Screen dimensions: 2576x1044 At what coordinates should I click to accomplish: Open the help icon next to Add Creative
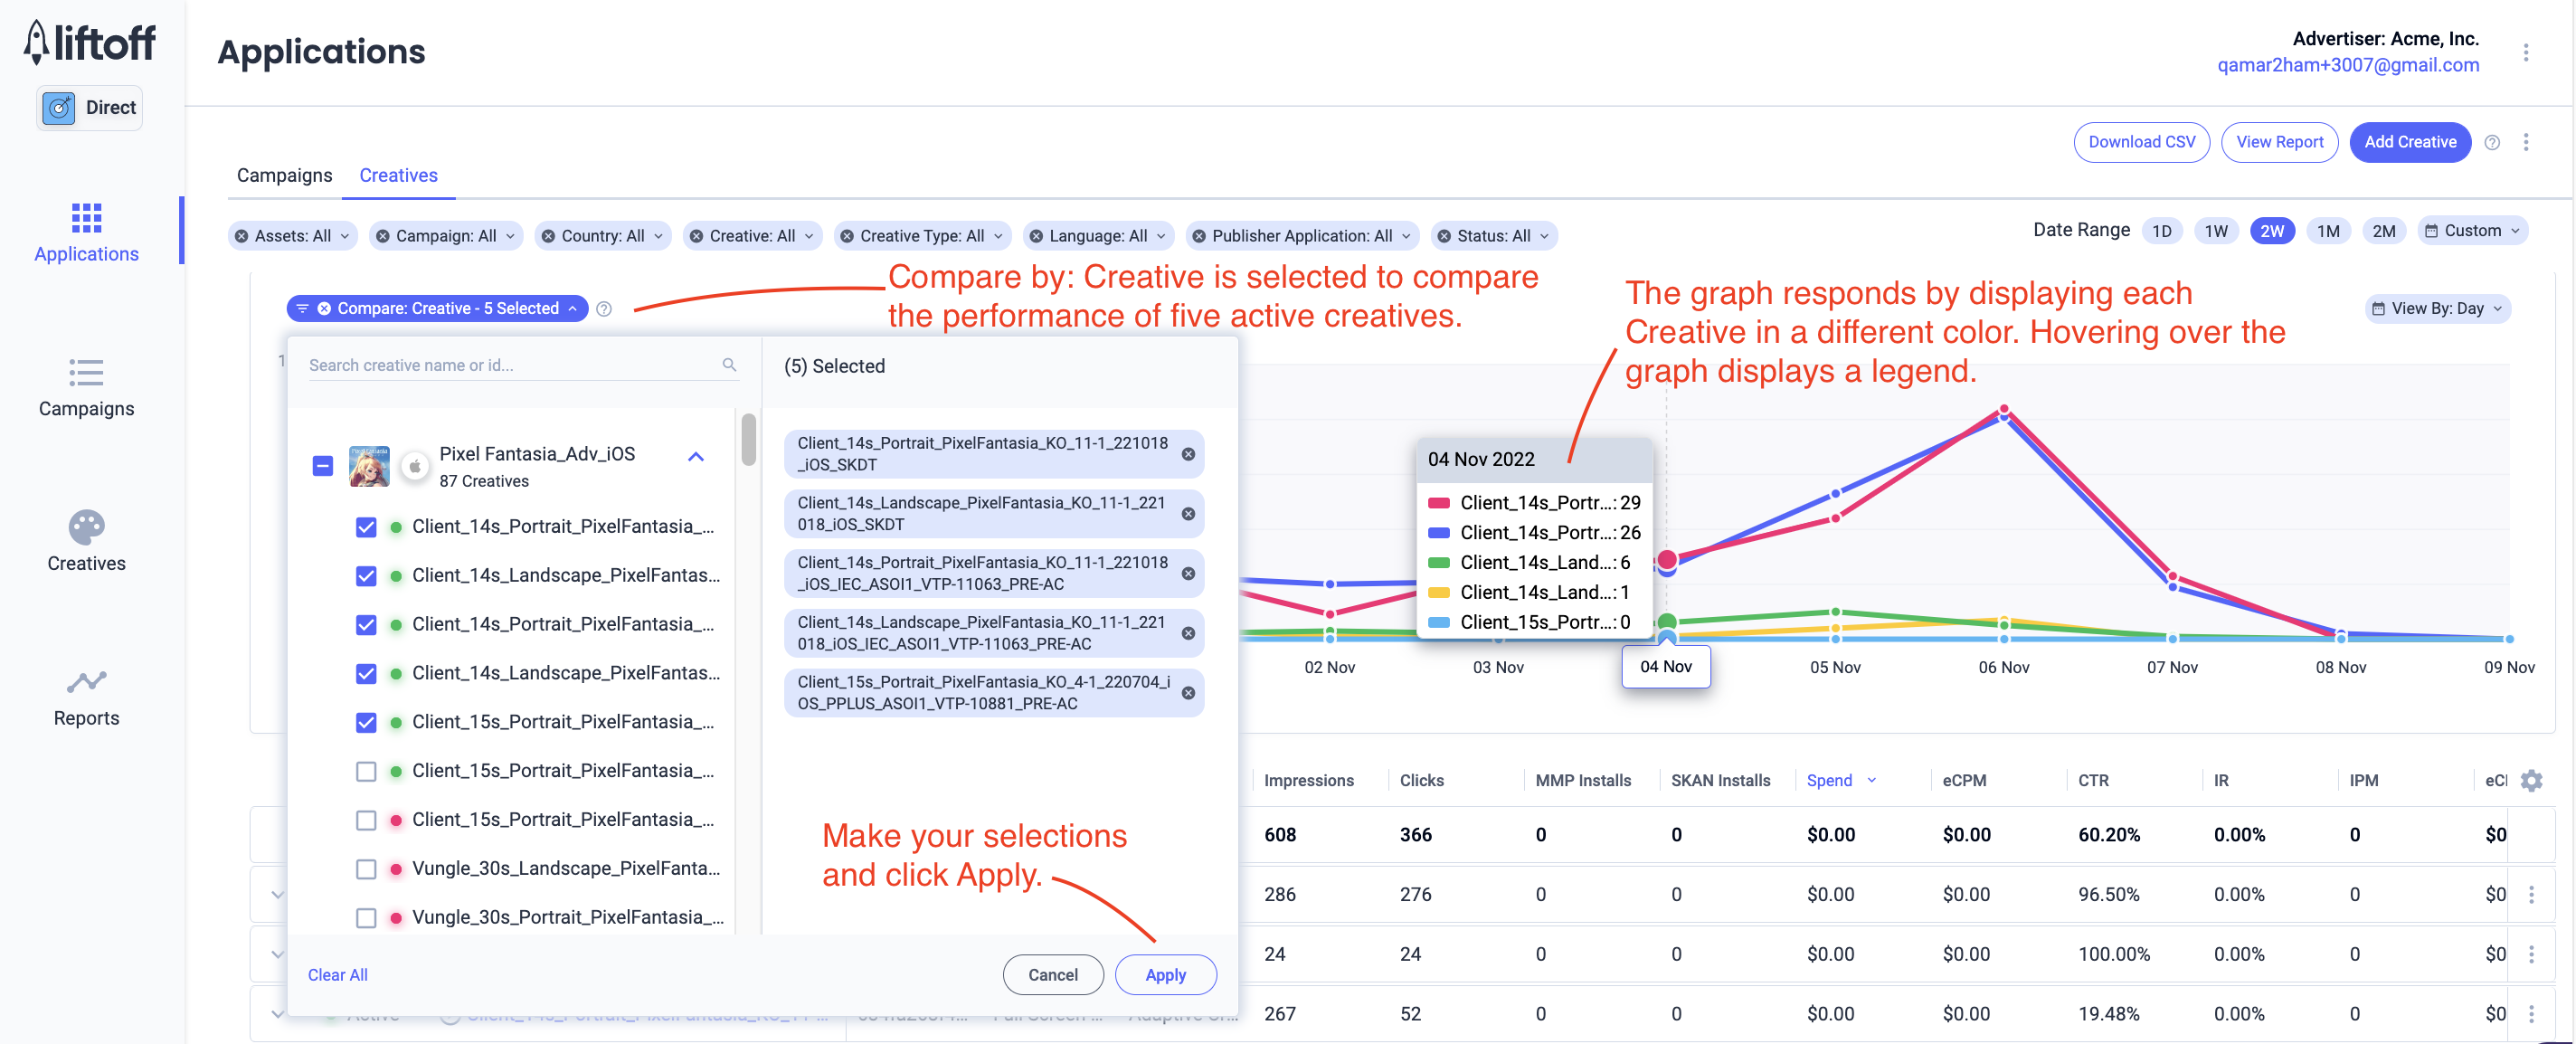click(x=2492, y=142)
